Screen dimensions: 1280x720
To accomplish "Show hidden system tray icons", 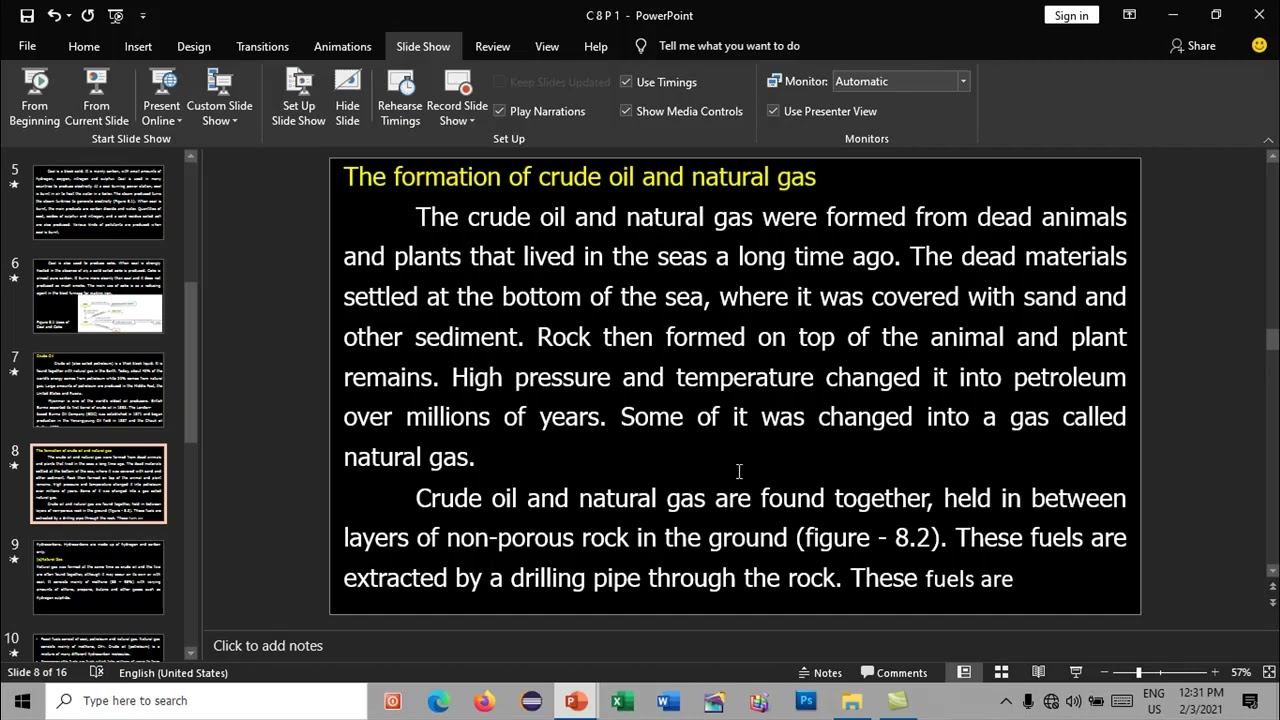I will click(x=1006, y=701).
